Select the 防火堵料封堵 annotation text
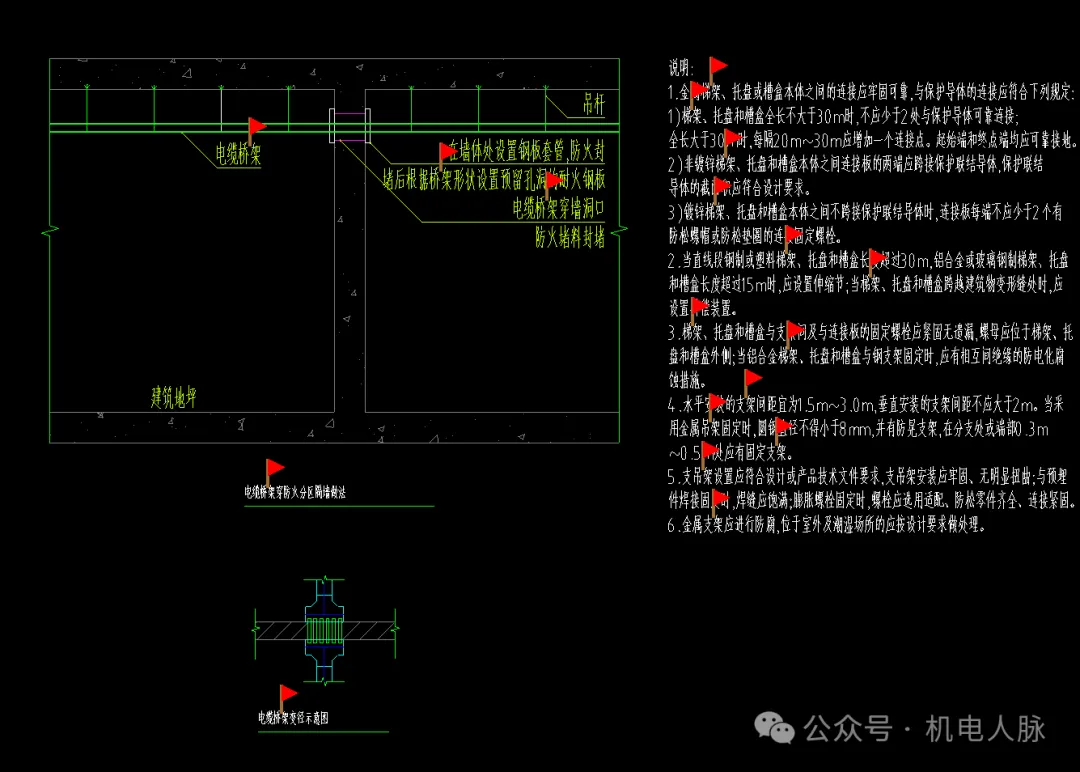This screenshot has width=1080, height=772. coord(570,237)
